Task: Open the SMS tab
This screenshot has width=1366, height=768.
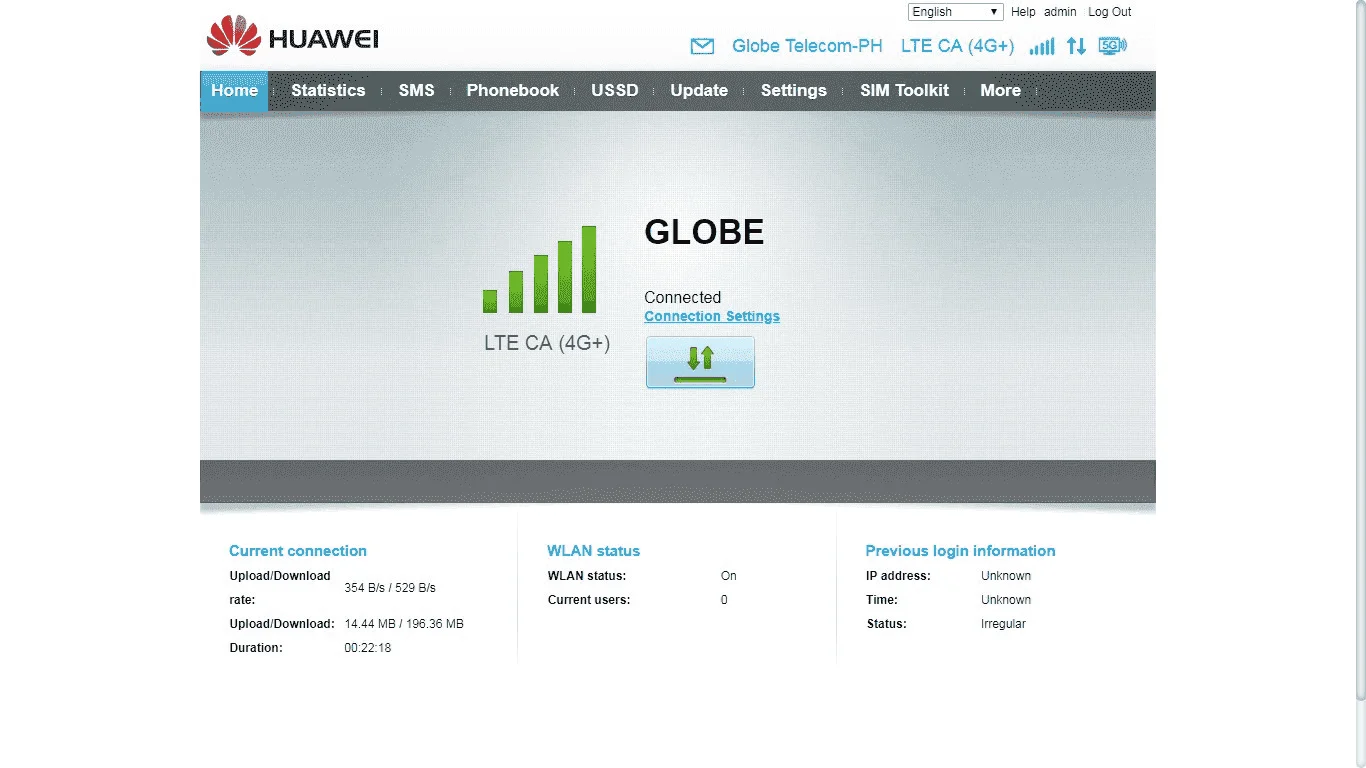Action: (x=416, y=90)
